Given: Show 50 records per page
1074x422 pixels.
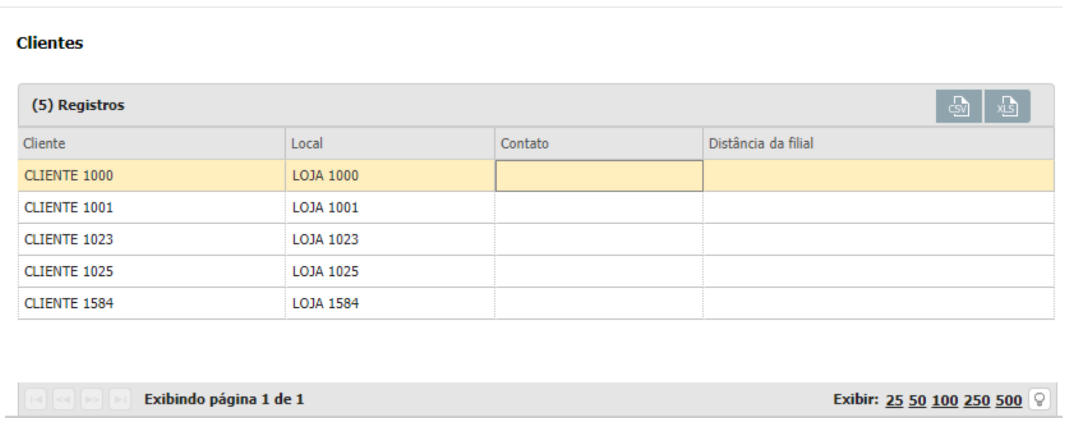Looking at the screenshot, I should point(917,401).
